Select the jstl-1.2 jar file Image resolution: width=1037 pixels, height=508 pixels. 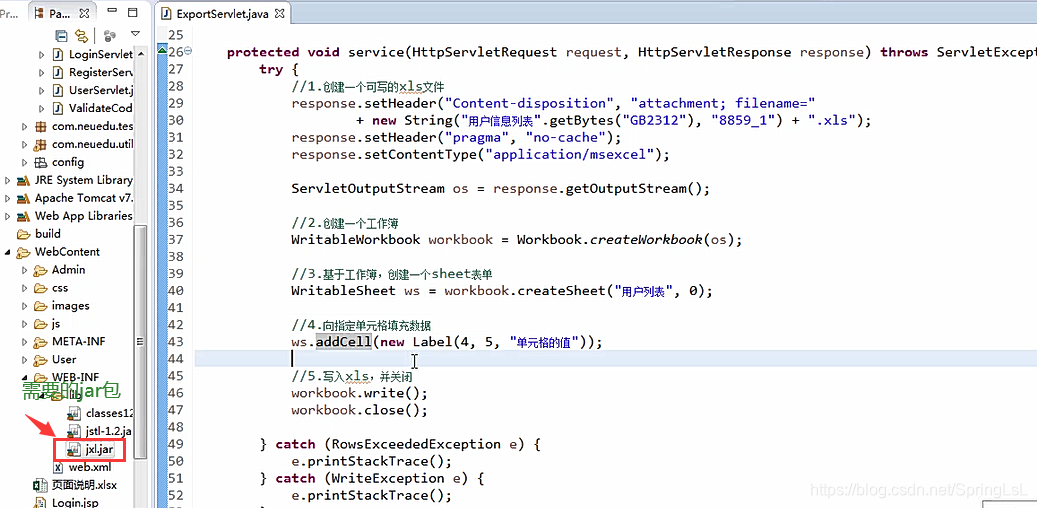click(x=101, y=431)
